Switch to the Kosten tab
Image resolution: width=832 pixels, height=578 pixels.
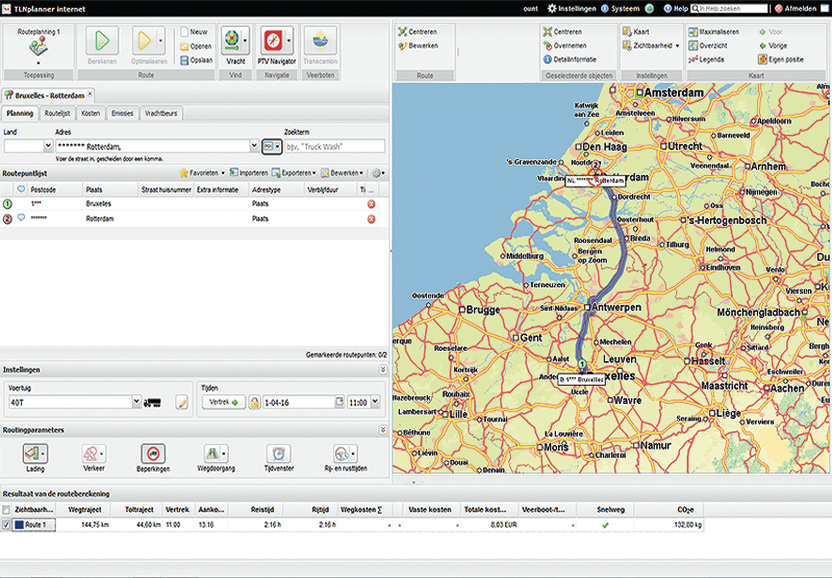[x=90, y=114]
